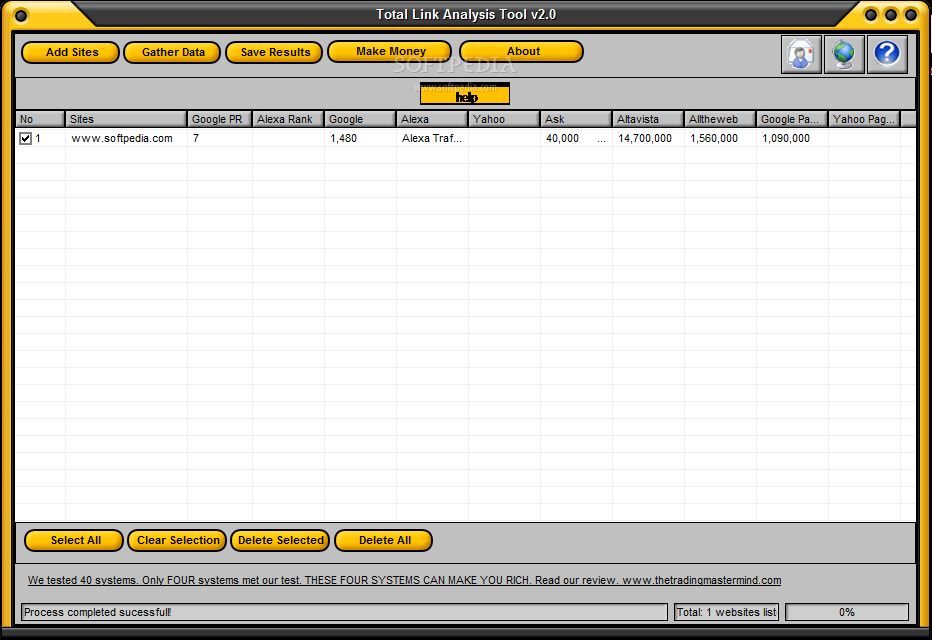The height and width of the screenshot is (640, 932).
Task: Sort by the No column header
Action: [40, 119]
